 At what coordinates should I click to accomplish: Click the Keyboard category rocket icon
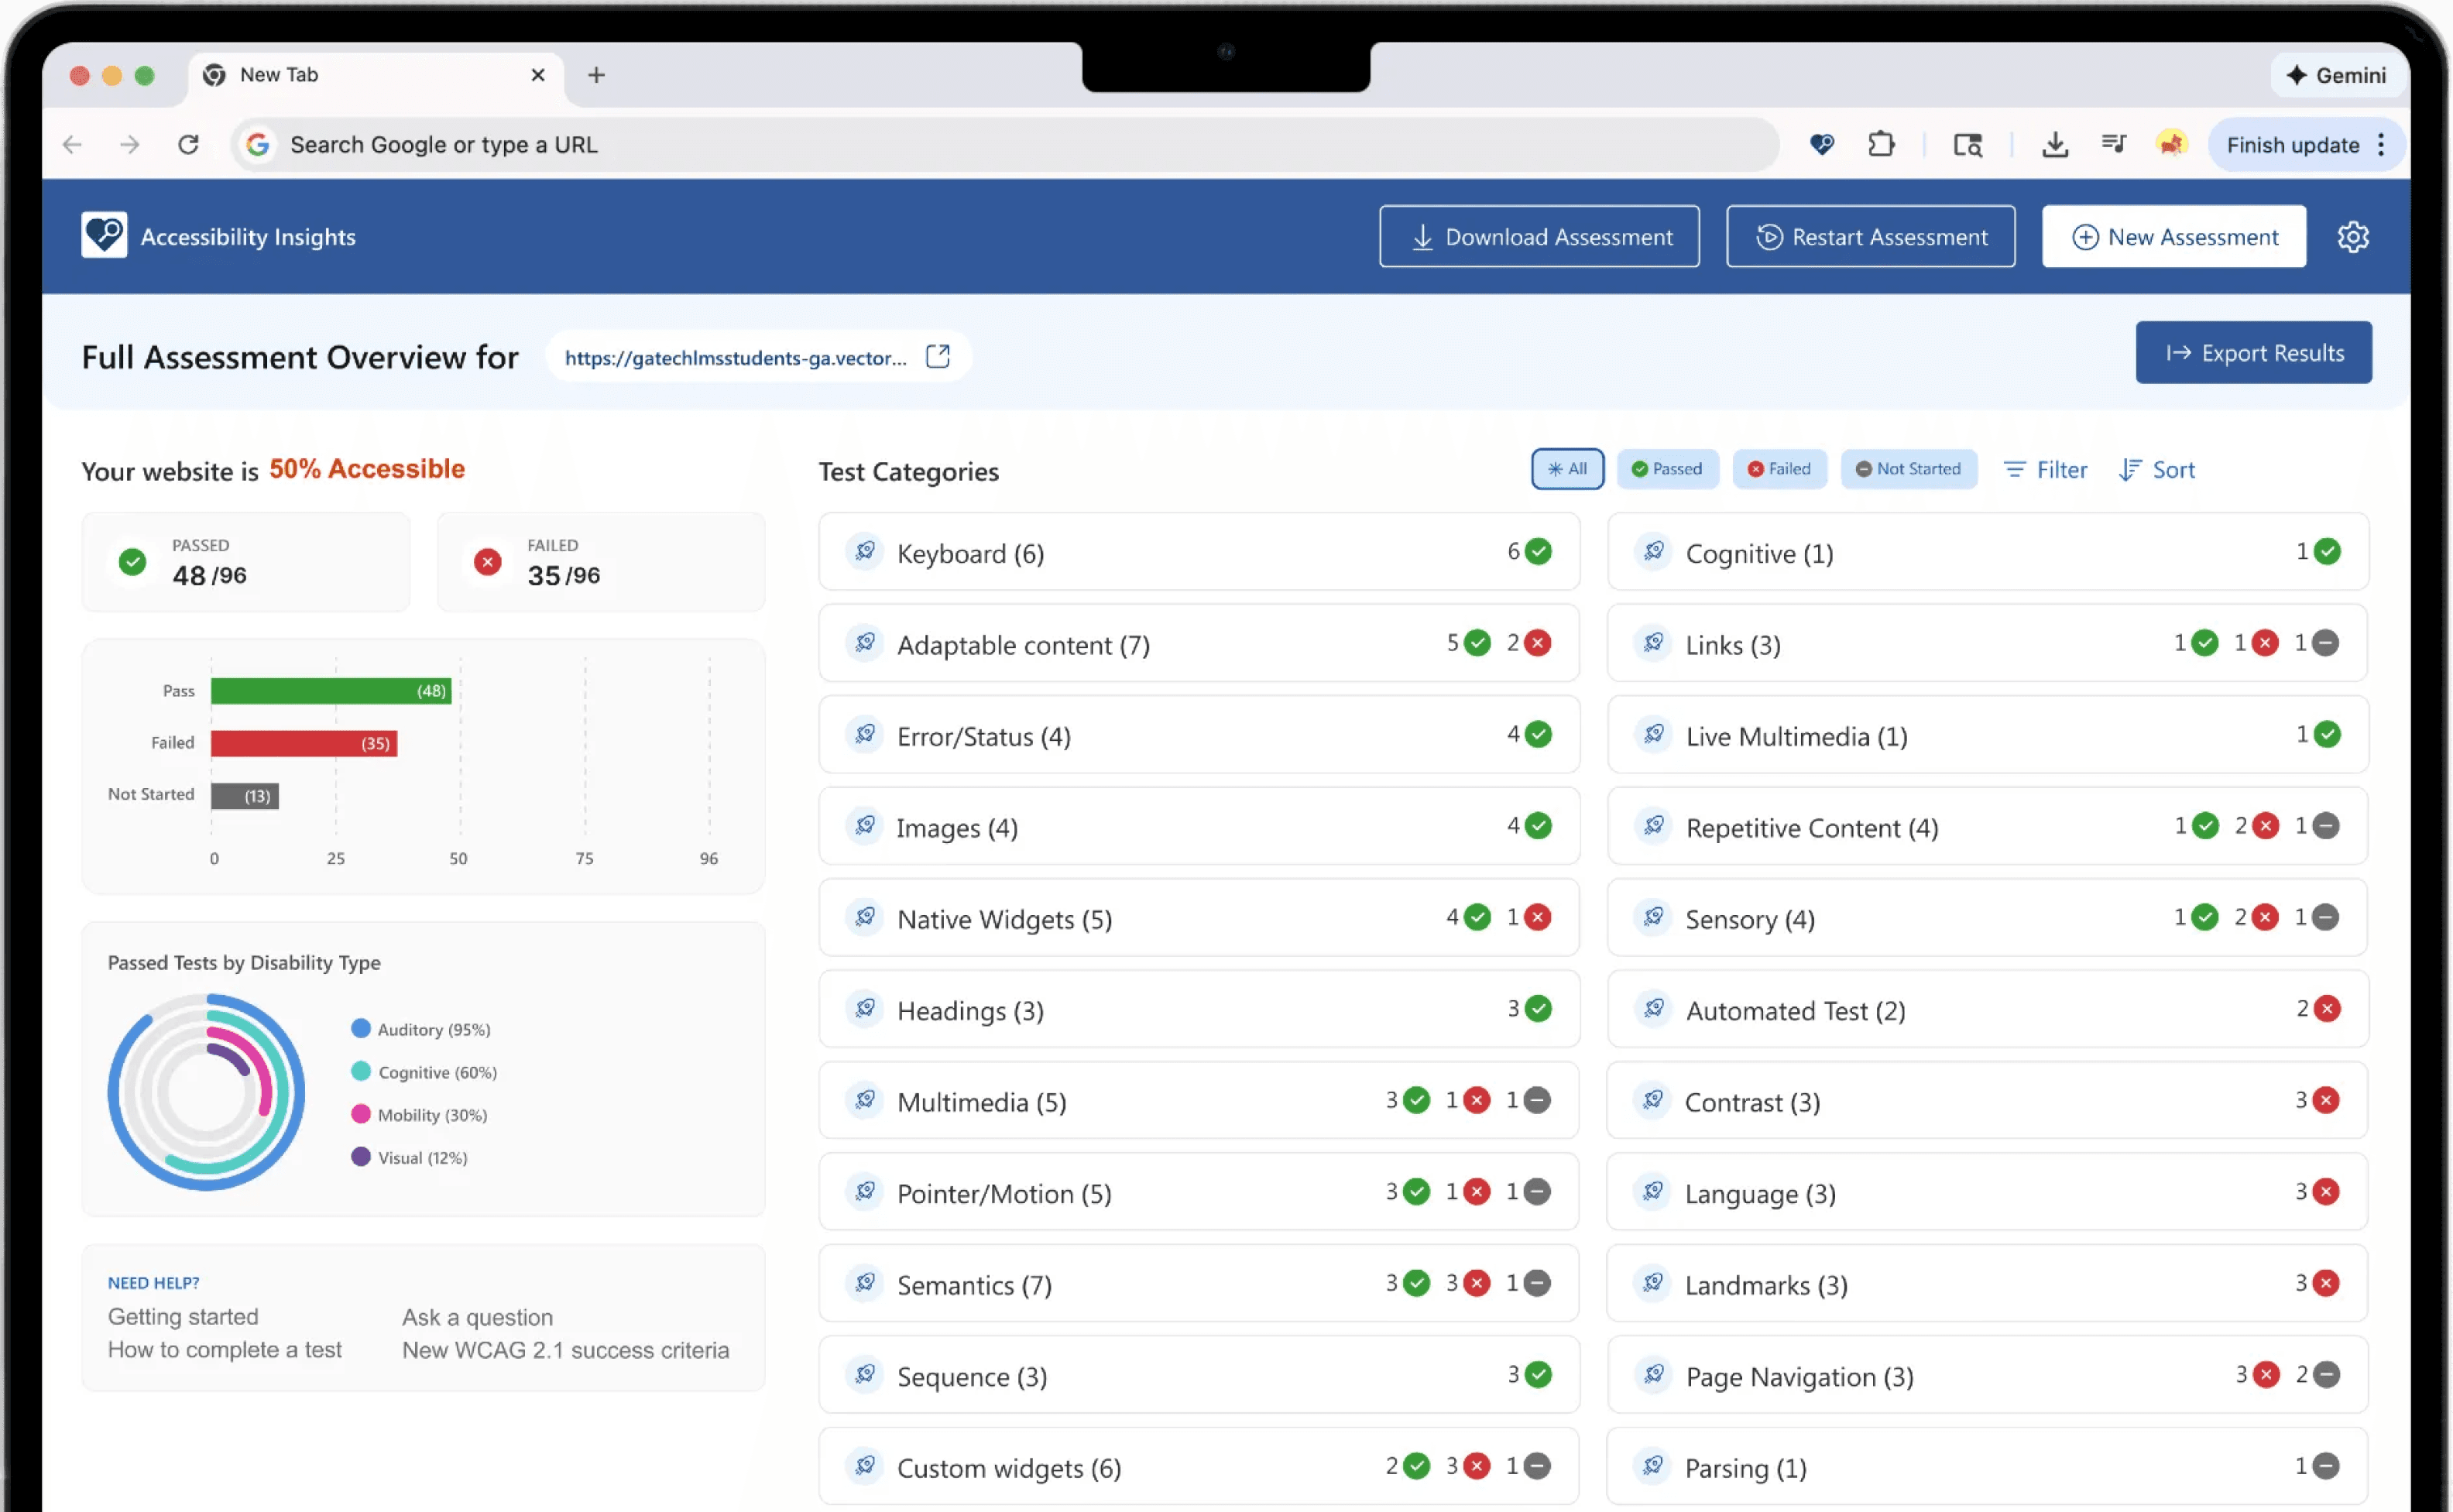(865, 552)
